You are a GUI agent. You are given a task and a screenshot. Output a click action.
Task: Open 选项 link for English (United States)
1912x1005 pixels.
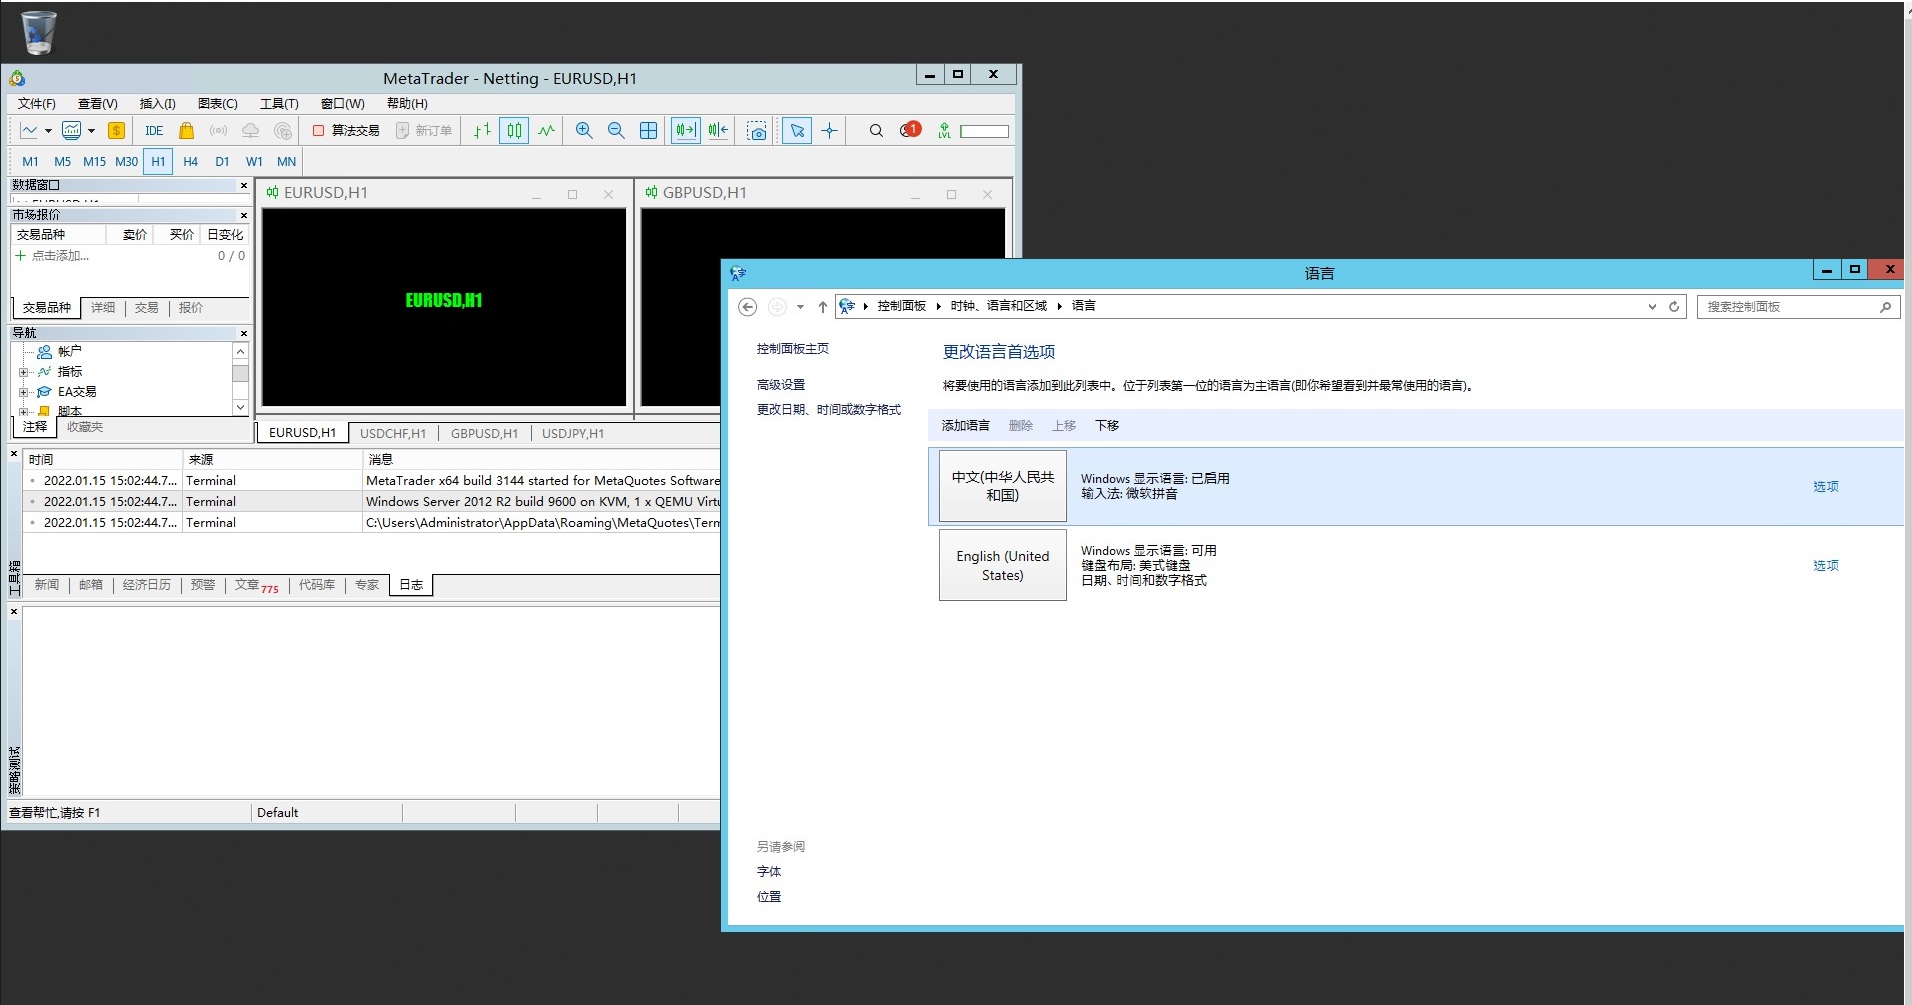coord(1825,566)
